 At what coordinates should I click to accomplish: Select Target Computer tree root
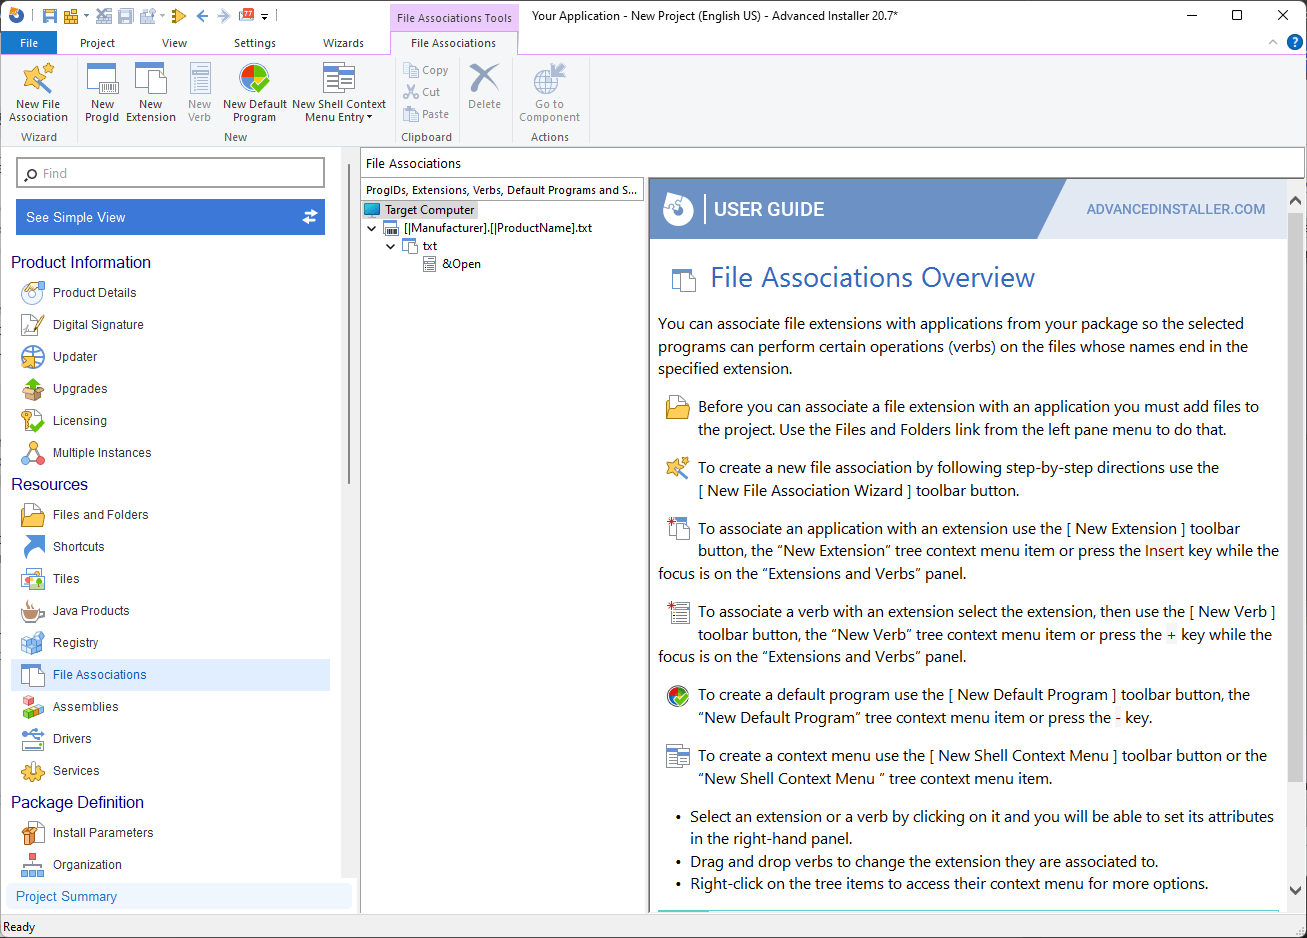point(429,210)
